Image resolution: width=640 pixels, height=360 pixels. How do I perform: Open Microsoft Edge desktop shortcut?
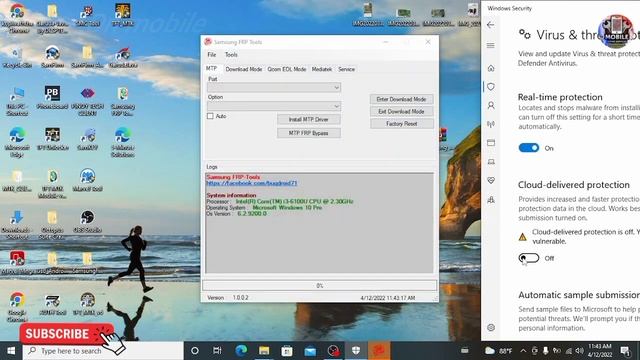click(17, 143)
